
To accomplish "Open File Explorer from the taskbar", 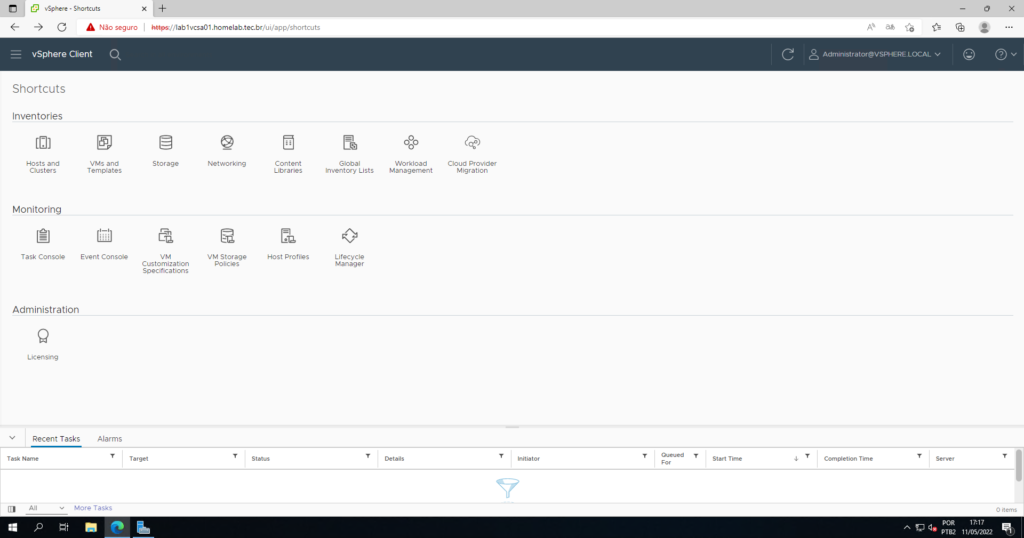I will point(91,528).
